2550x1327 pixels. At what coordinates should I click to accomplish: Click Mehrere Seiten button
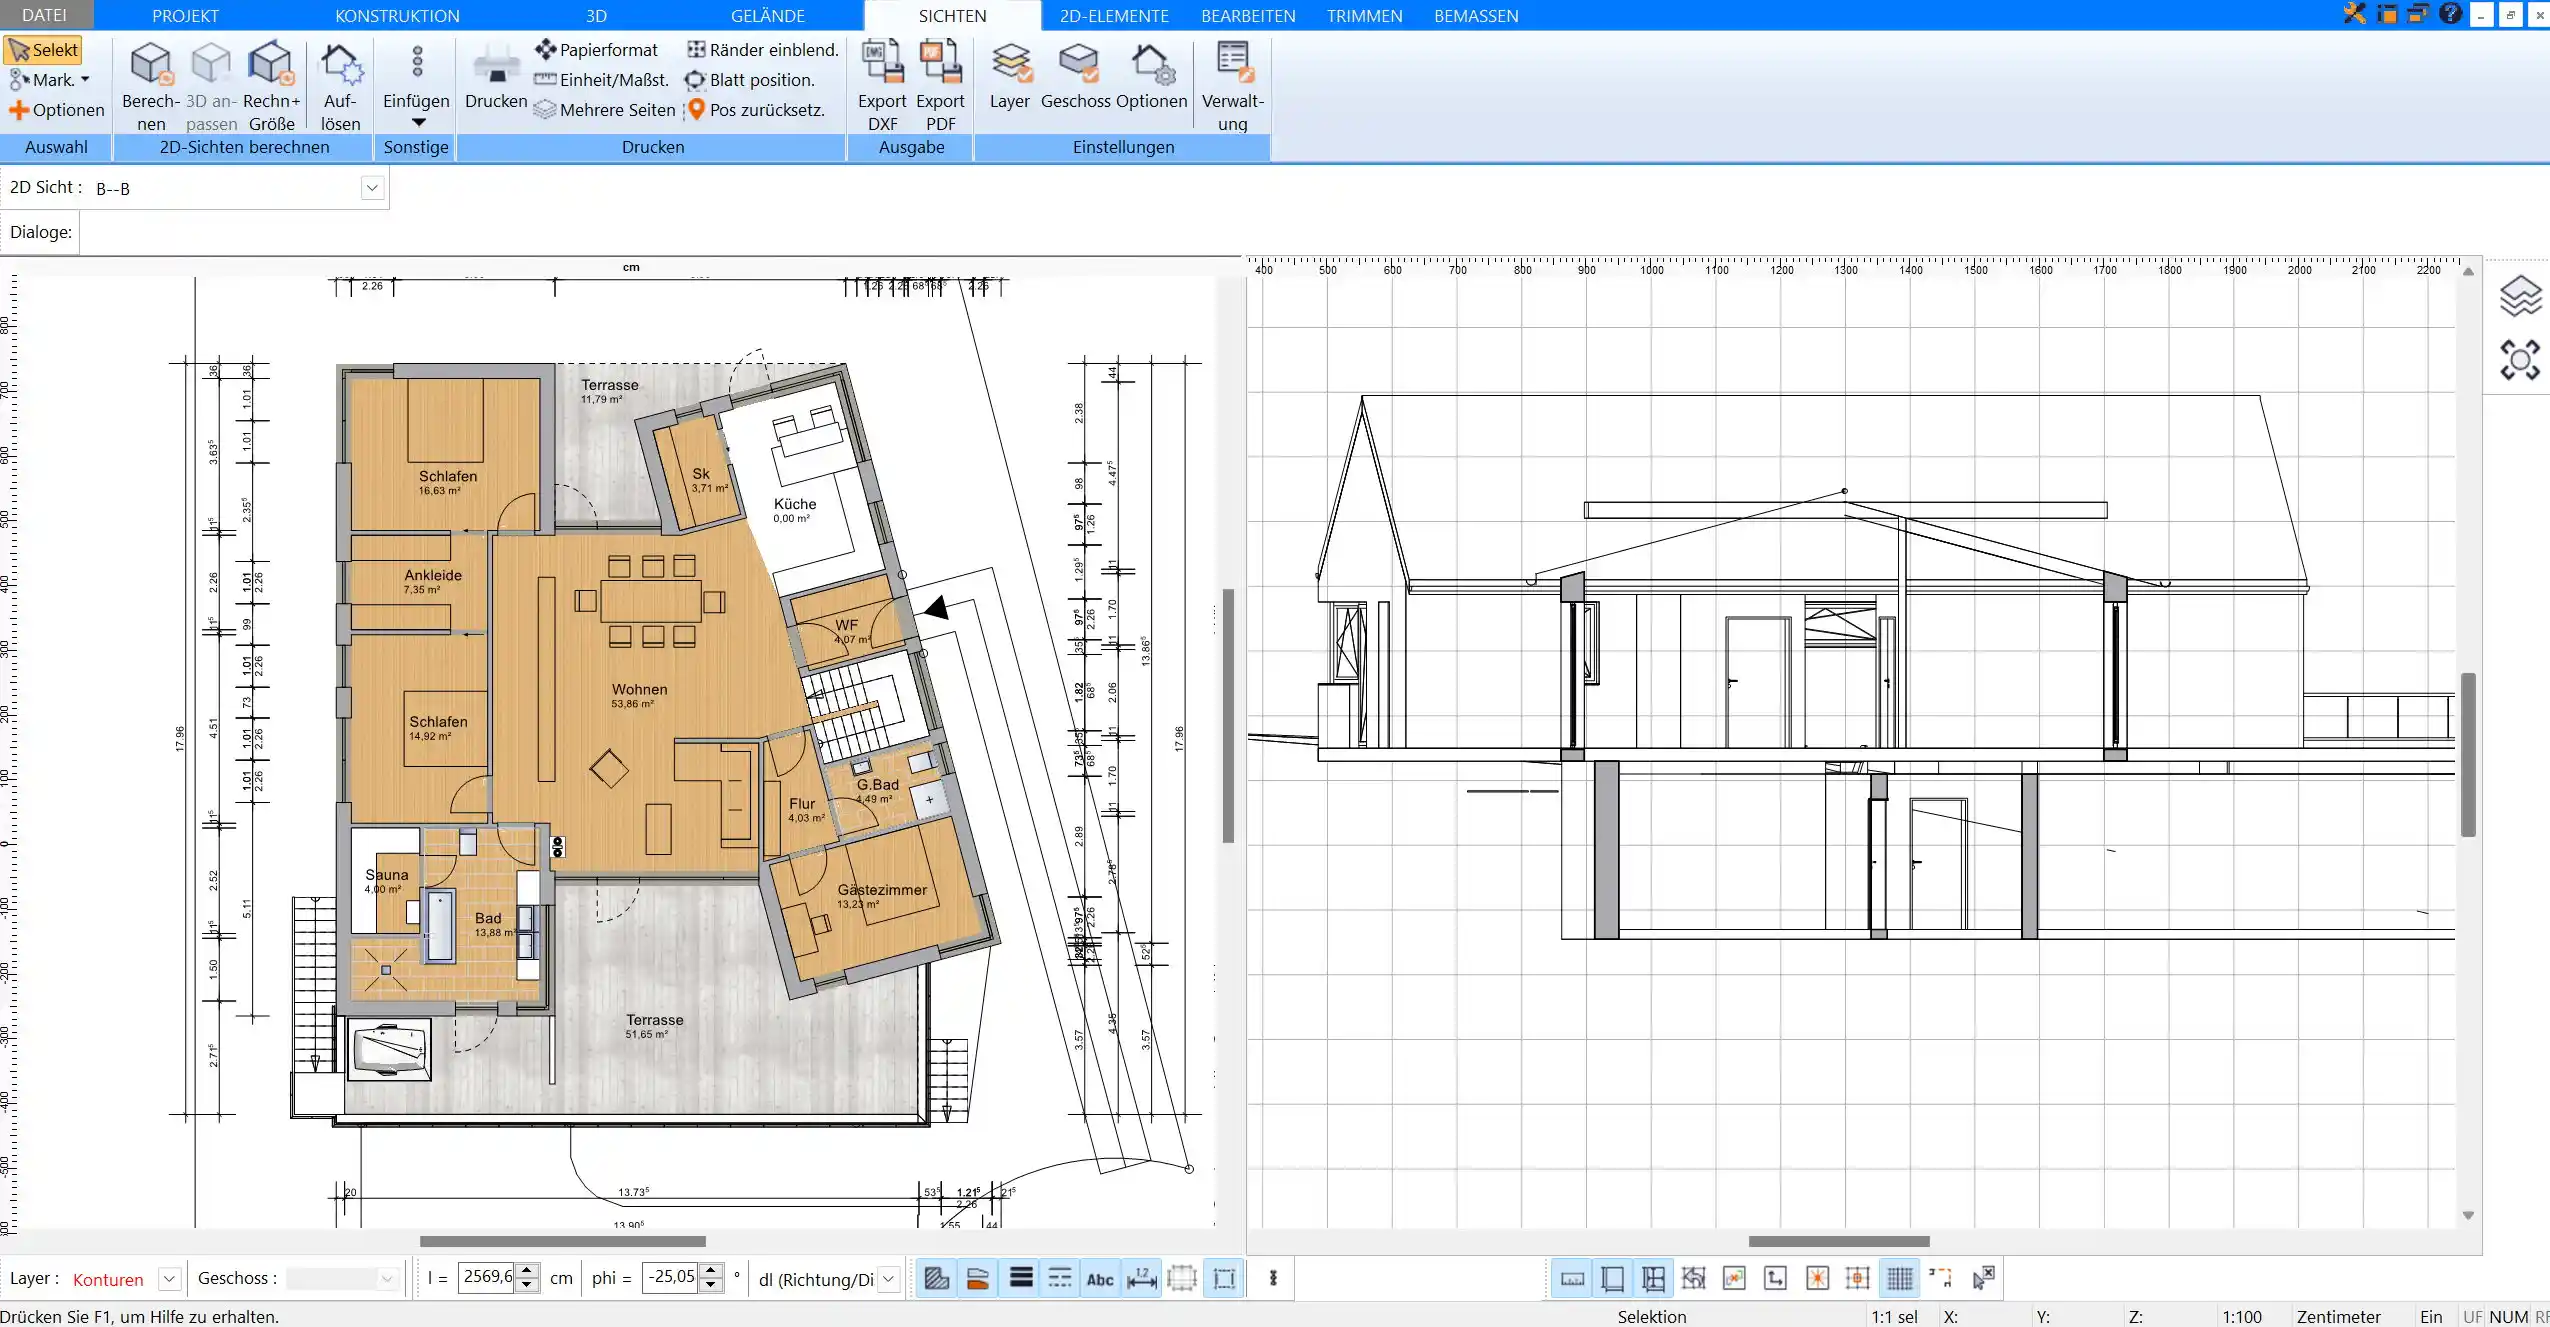point(604,110)
